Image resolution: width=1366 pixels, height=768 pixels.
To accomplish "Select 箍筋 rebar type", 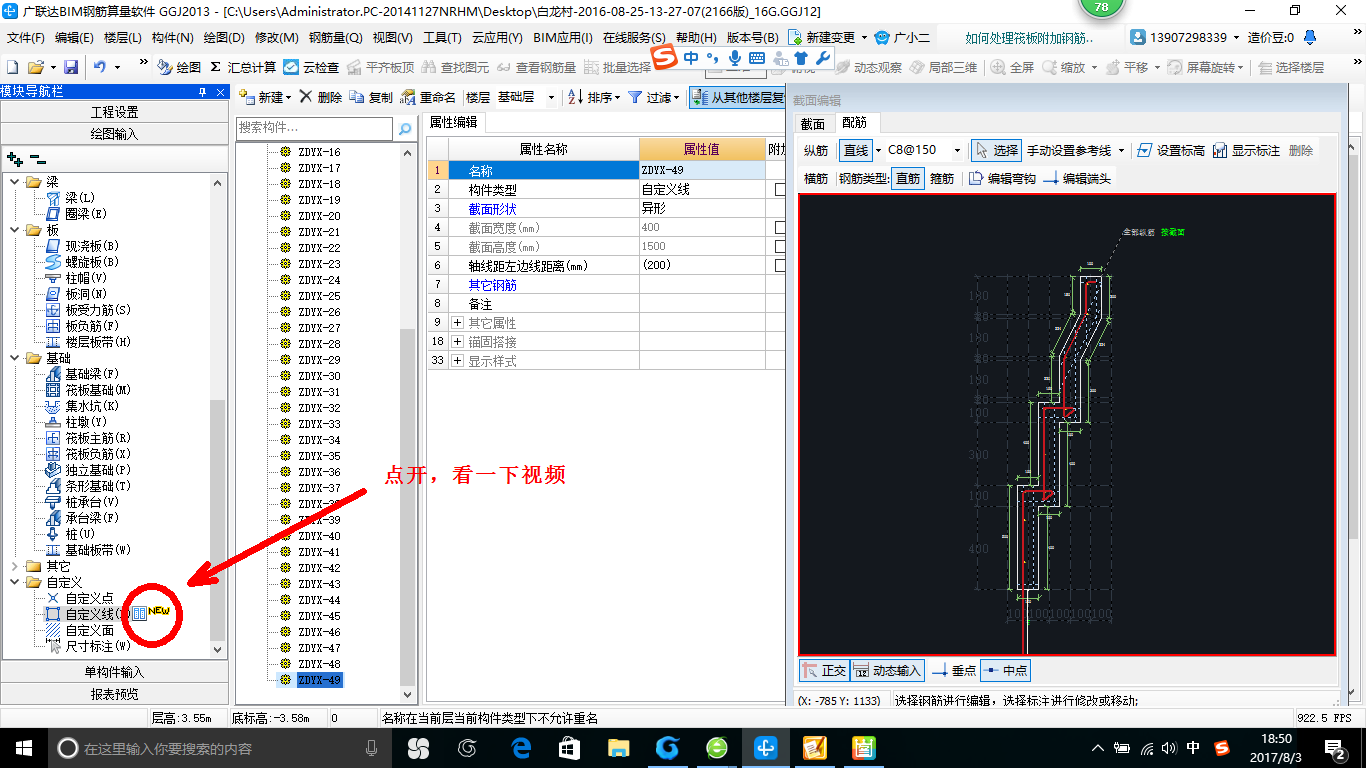I will pos(942,178).
